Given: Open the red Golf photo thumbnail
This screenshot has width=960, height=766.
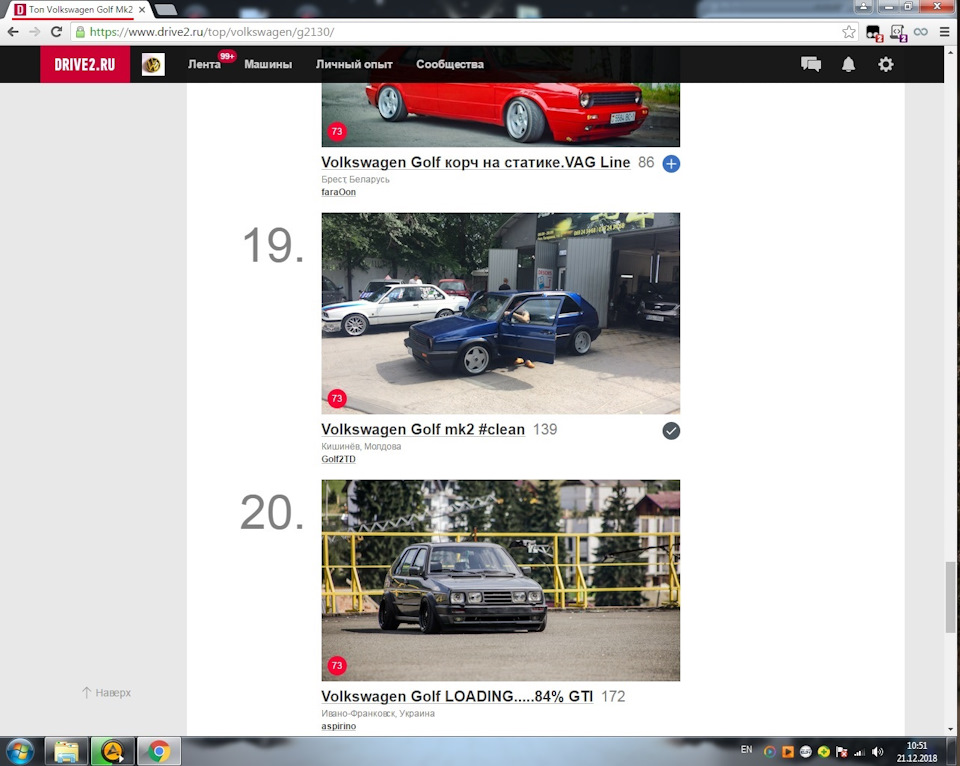Looking at the screenshot, I should 500,115.
